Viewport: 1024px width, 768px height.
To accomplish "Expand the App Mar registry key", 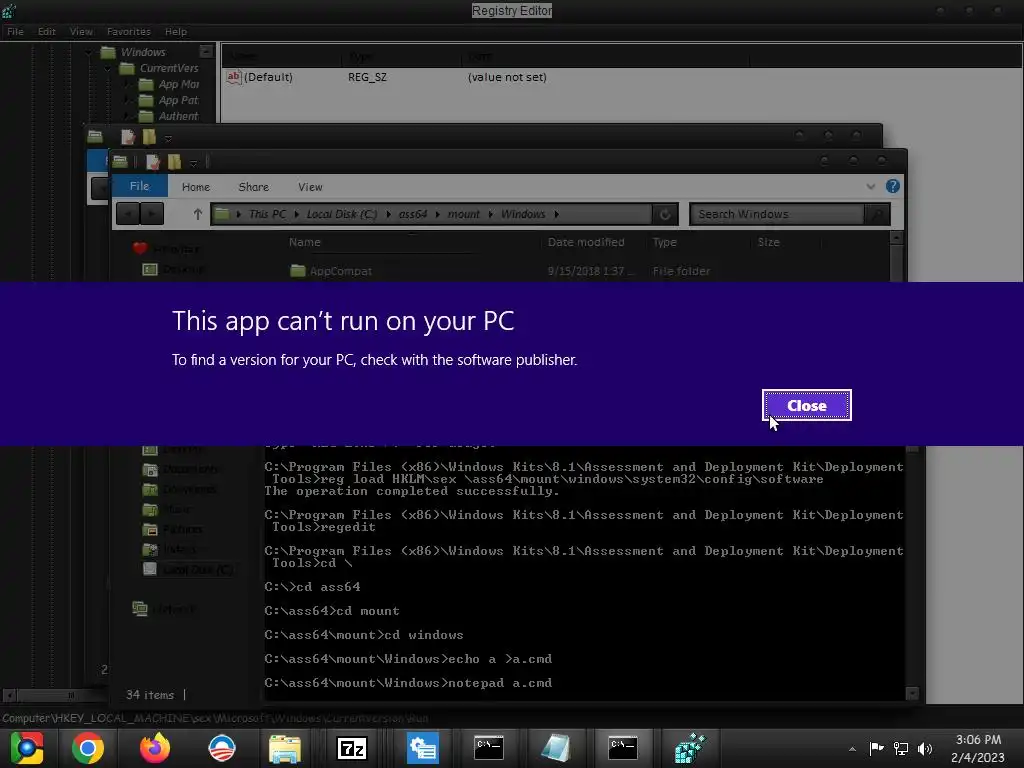I will coord(127,84).
